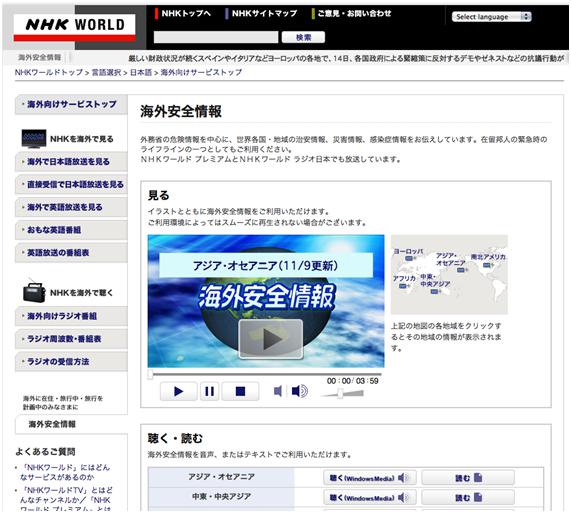
Task: Click 聴く(WindowsMedia) for アジア・オセアニア
Action: pyautogui.click(x=369, y=478)
